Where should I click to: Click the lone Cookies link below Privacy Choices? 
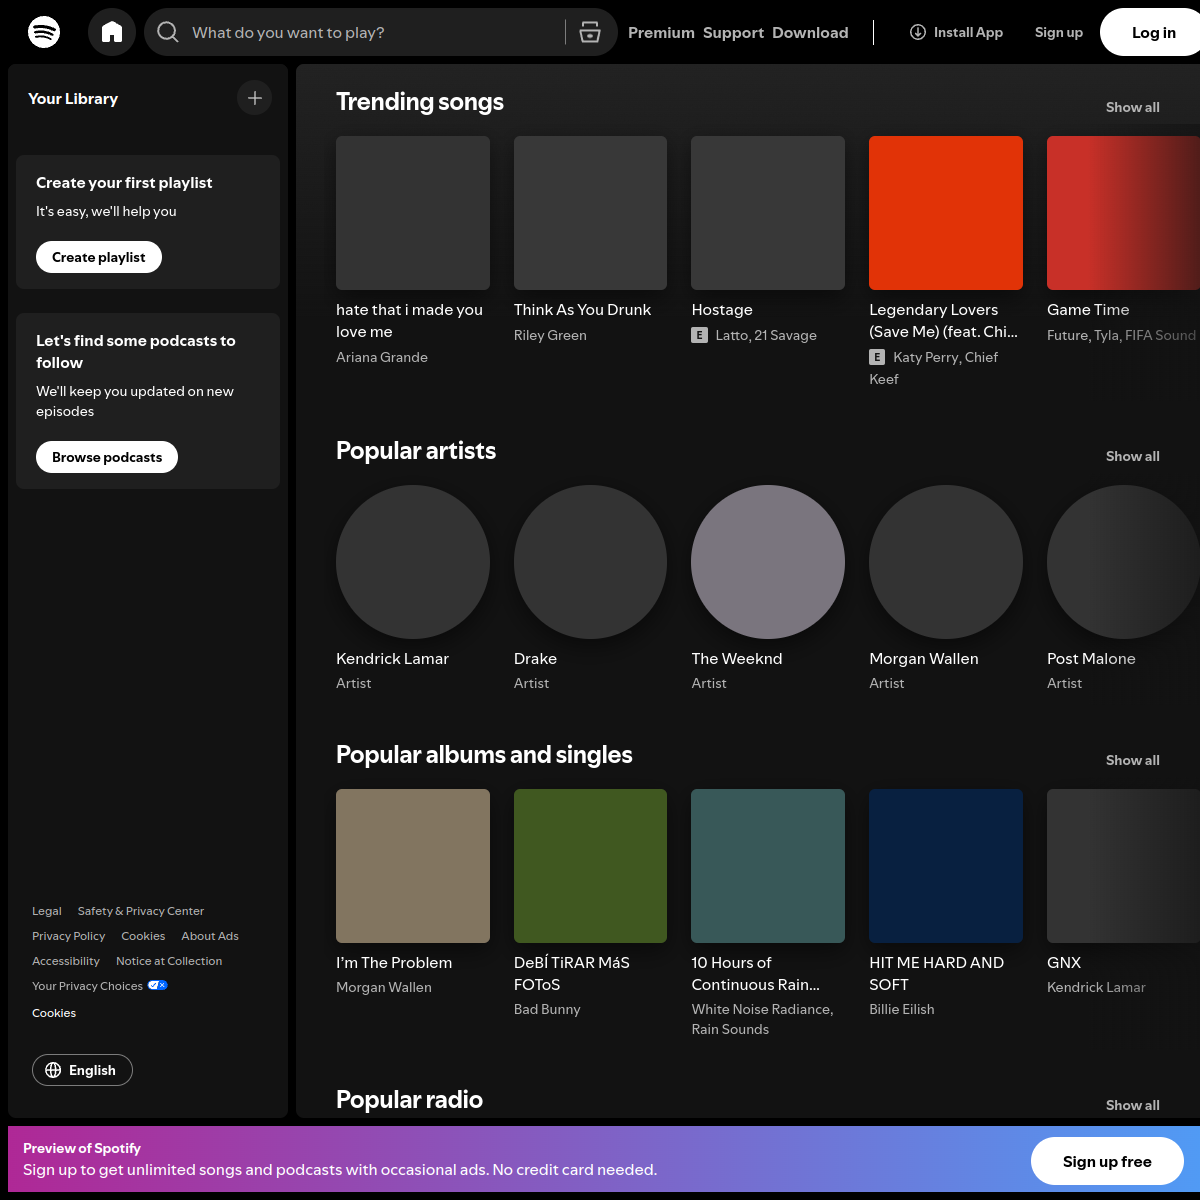tap(54, 1013)
